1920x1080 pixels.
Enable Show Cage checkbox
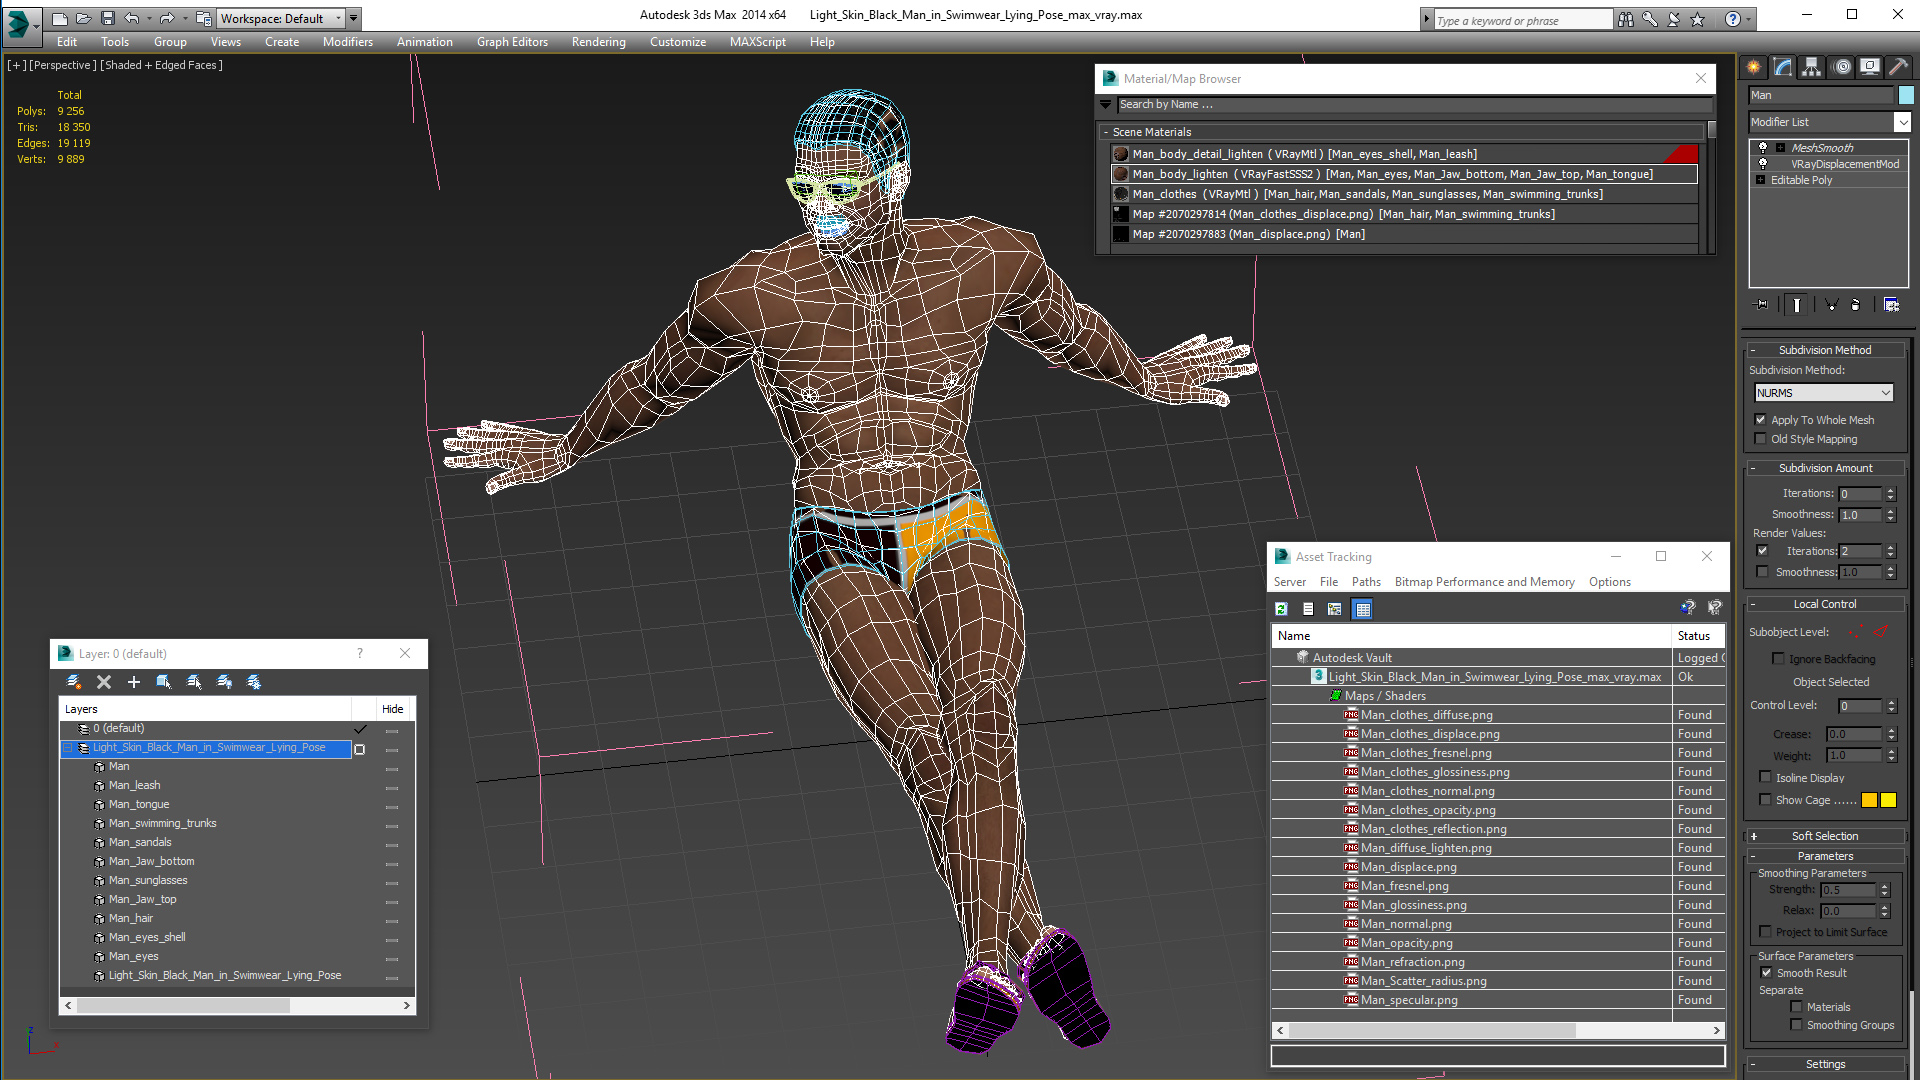pos(1766,799)
